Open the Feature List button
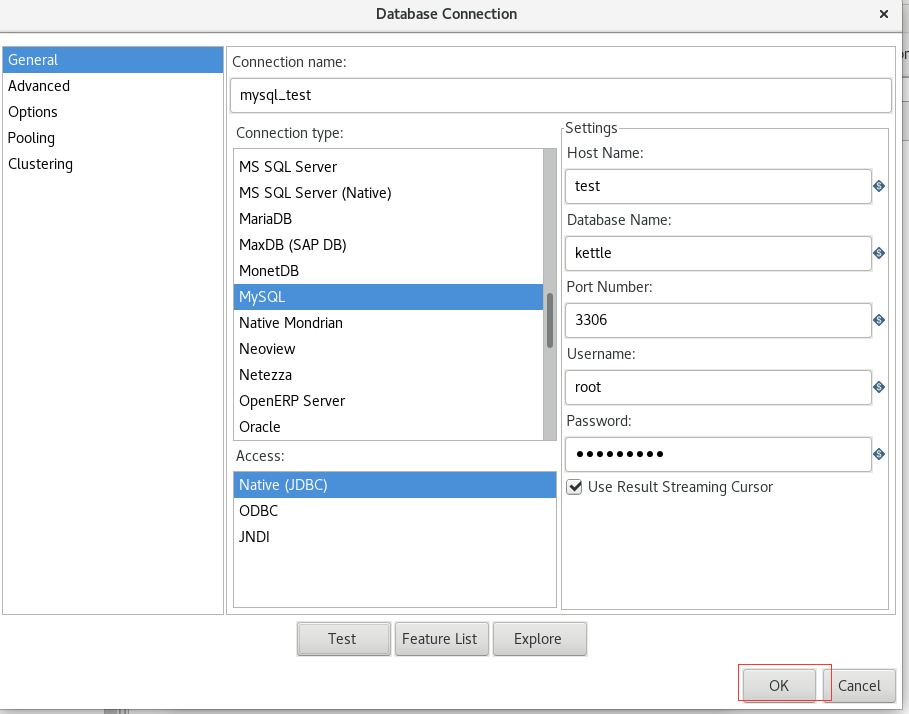The height and width of the screenshot is (714, 909). click(x=441, y=639)
